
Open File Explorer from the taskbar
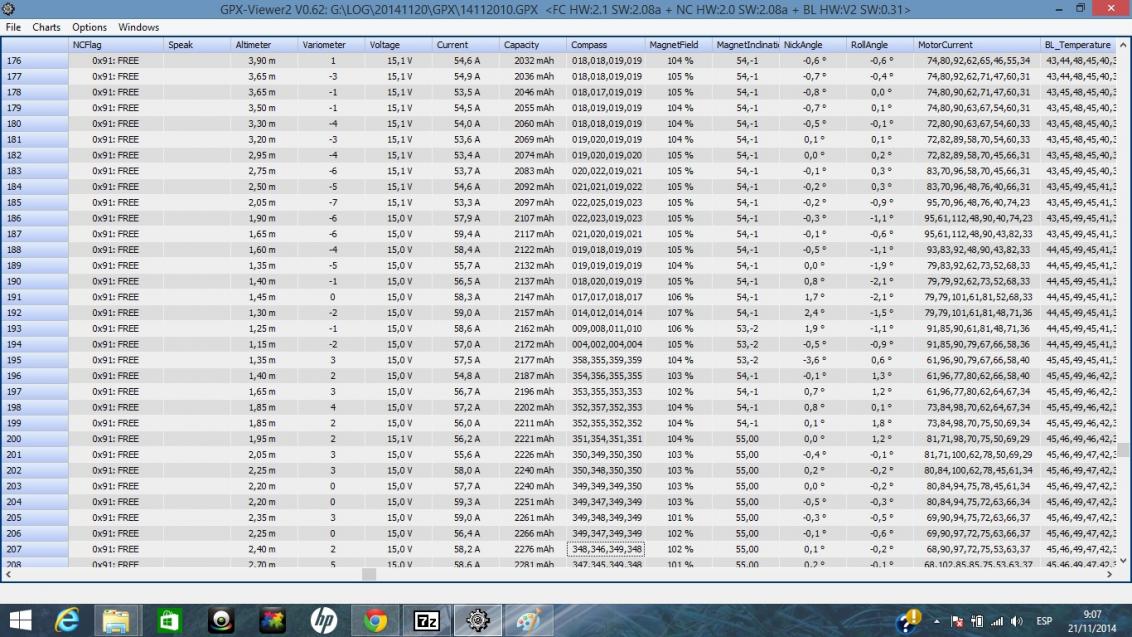117,620
